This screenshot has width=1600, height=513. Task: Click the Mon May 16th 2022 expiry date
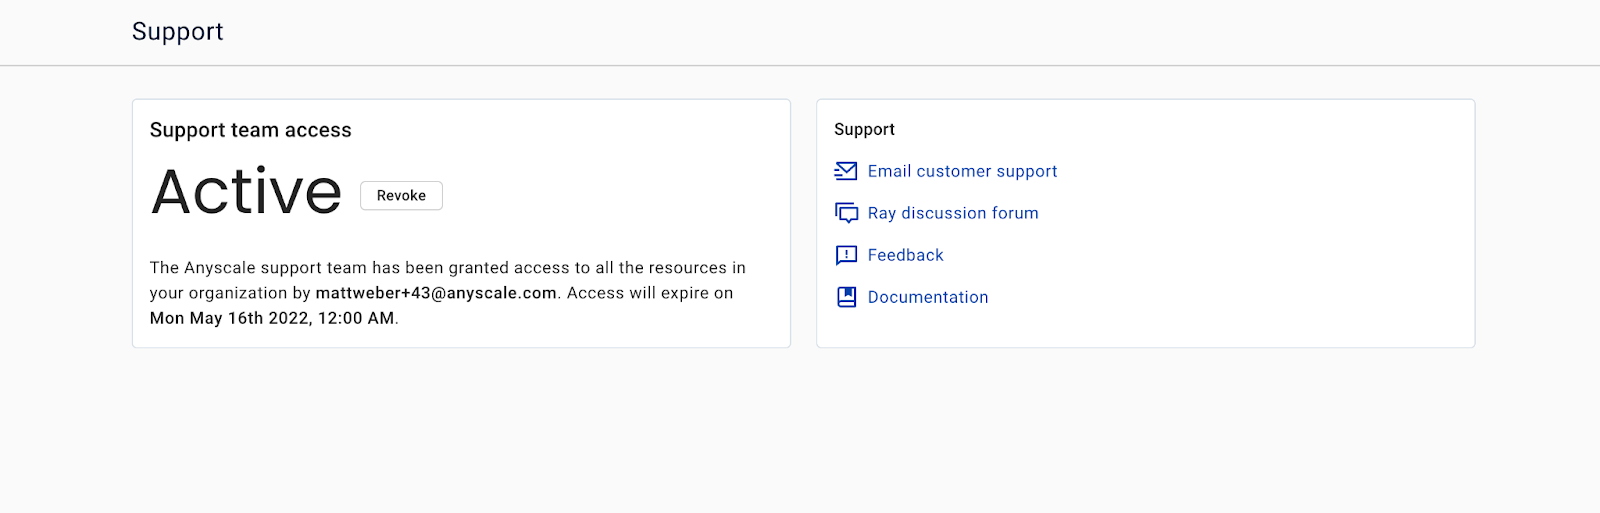[272, 318]
